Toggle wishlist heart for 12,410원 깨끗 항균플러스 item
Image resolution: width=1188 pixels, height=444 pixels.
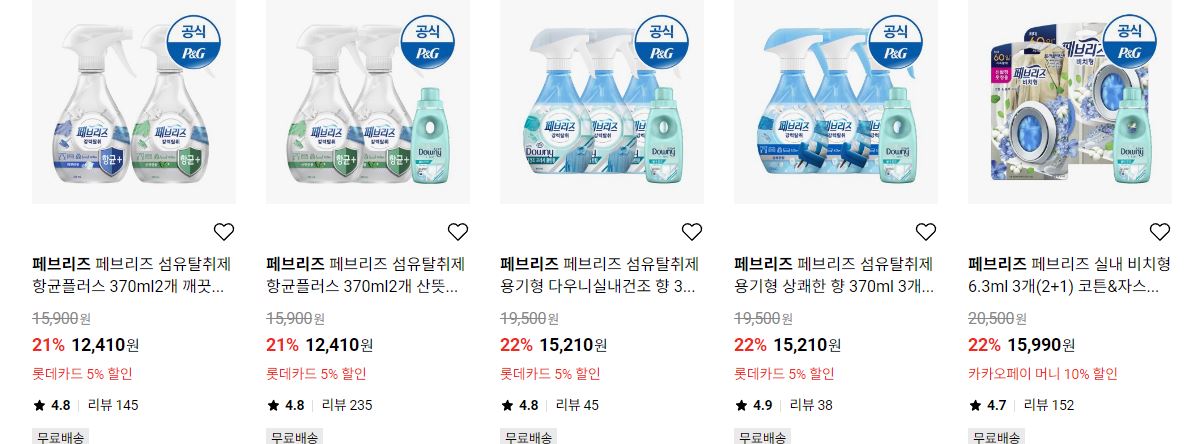point(224,232)
